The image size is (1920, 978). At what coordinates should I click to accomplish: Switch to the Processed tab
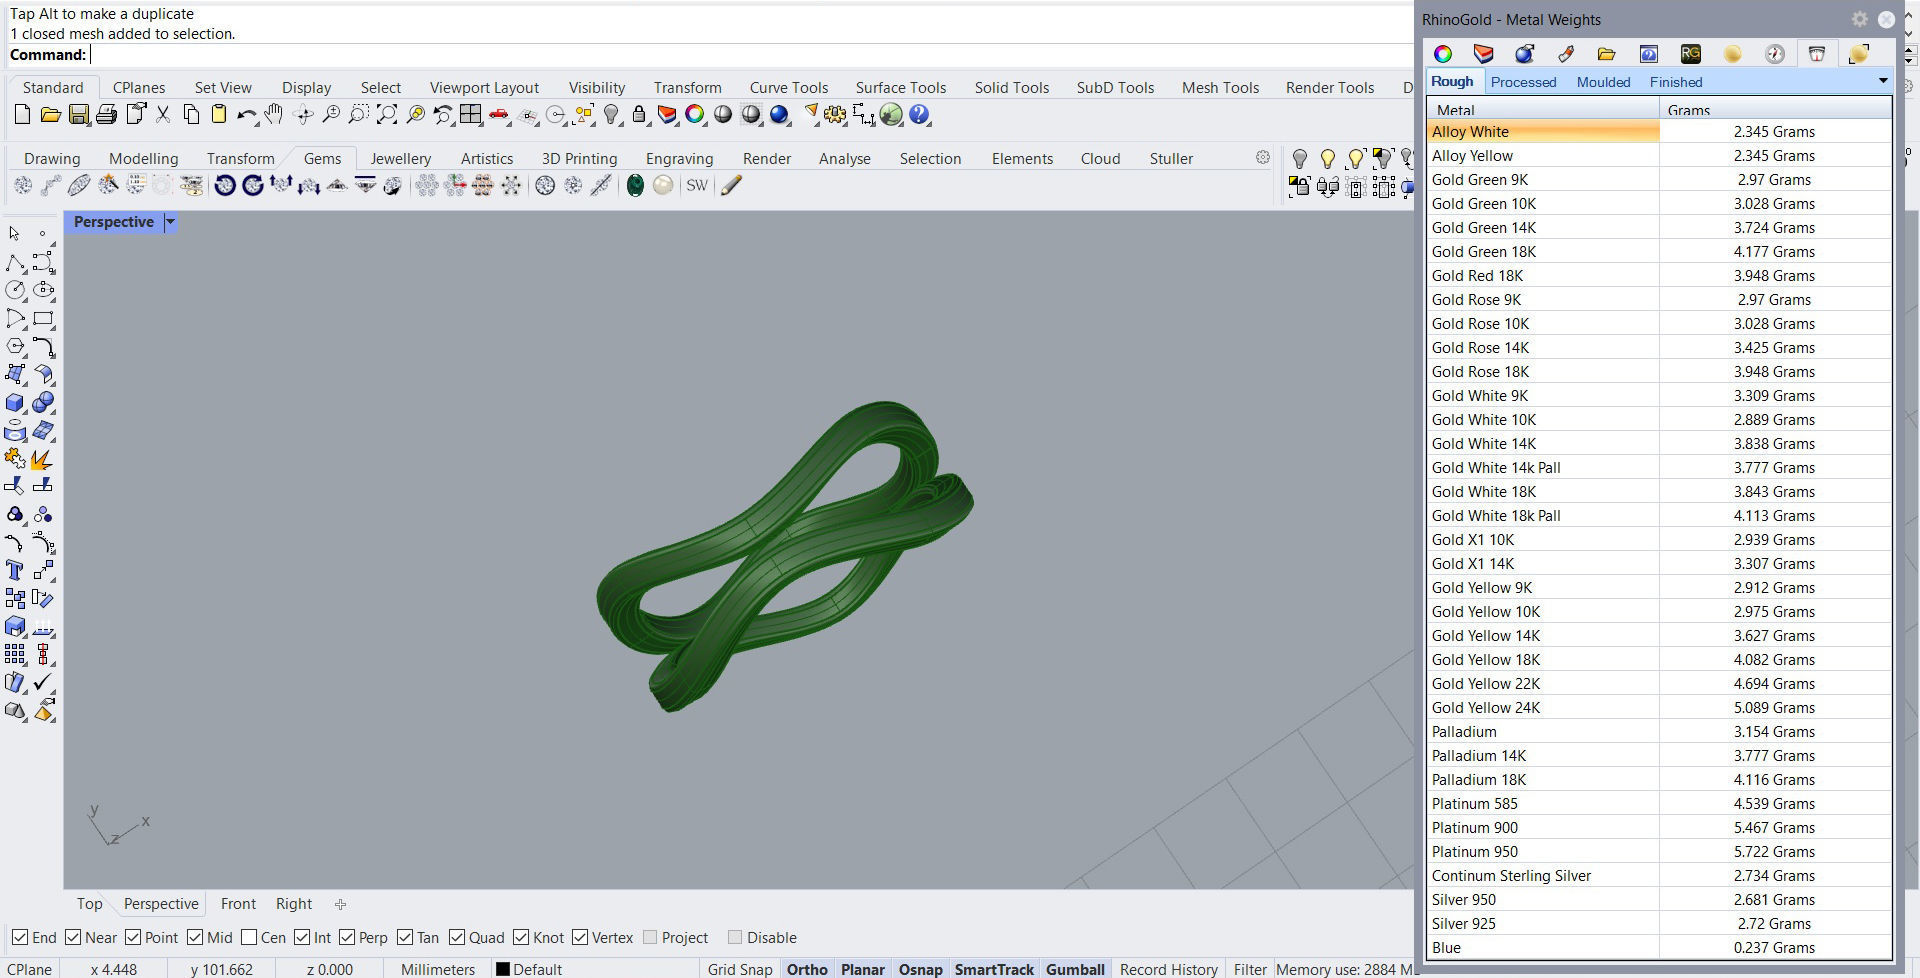1523,82
